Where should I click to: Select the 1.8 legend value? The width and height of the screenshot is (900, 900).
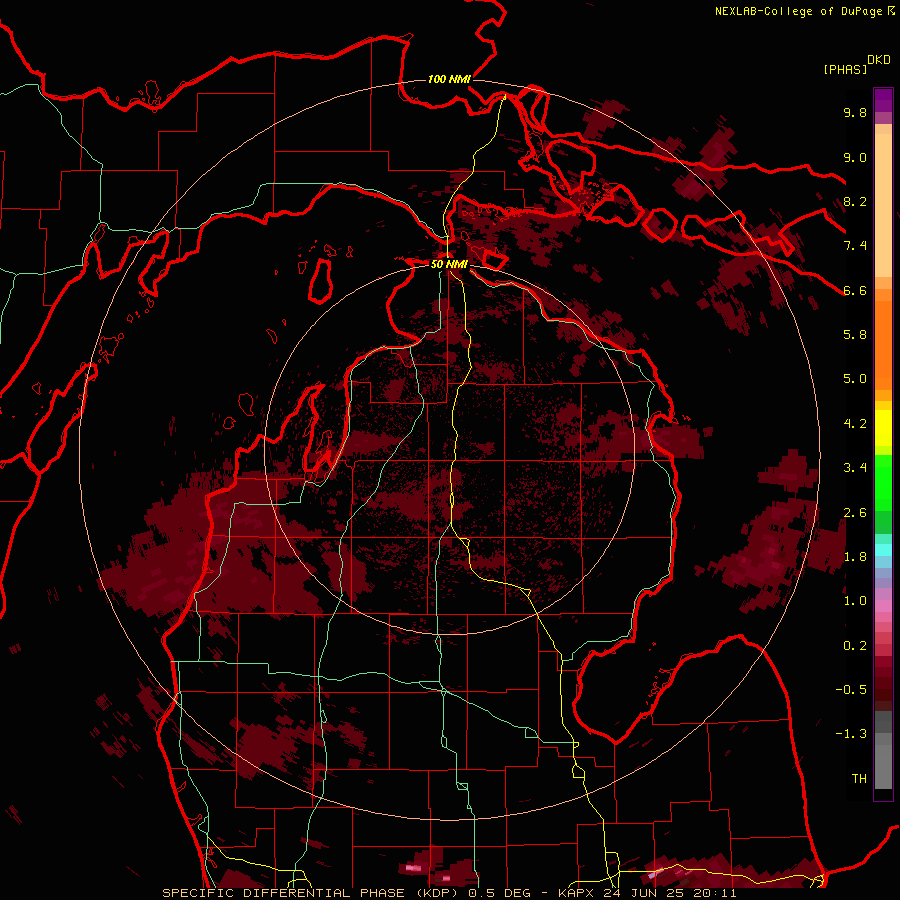pos(855,557)
